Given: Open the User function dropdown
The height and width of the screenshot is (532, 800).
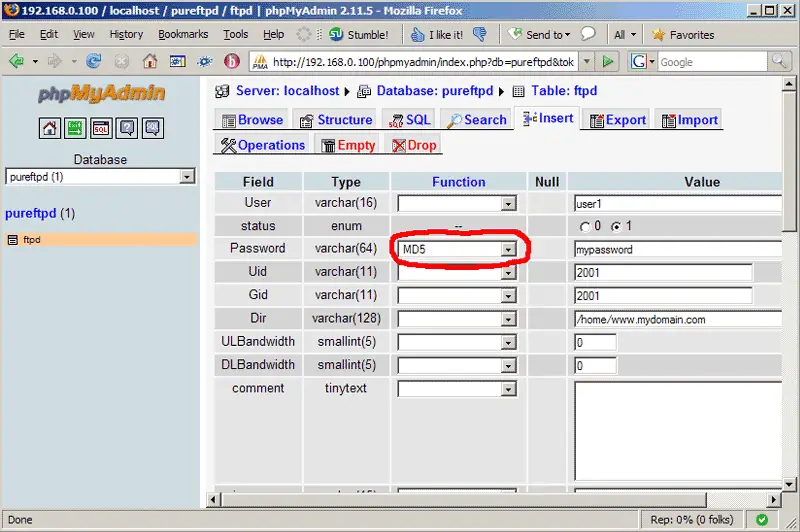Looking at the screenshot, I should [x=457, y=204].
